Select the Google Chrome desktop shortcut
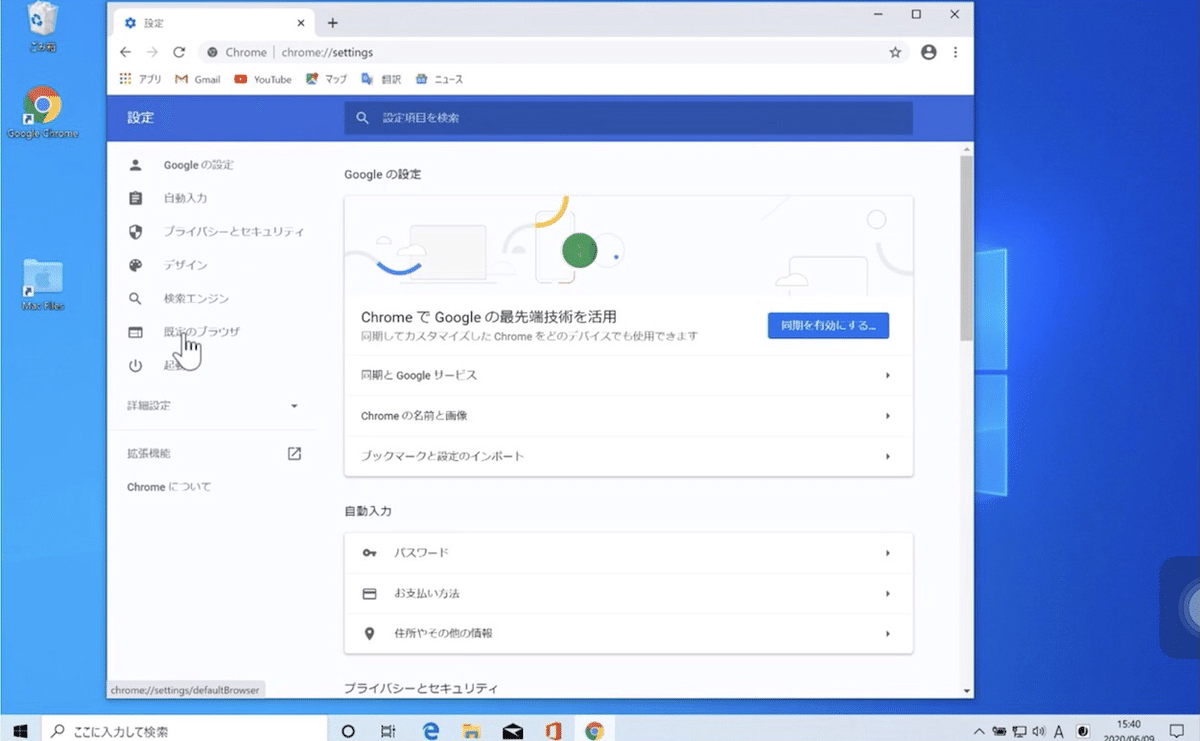 42,112
